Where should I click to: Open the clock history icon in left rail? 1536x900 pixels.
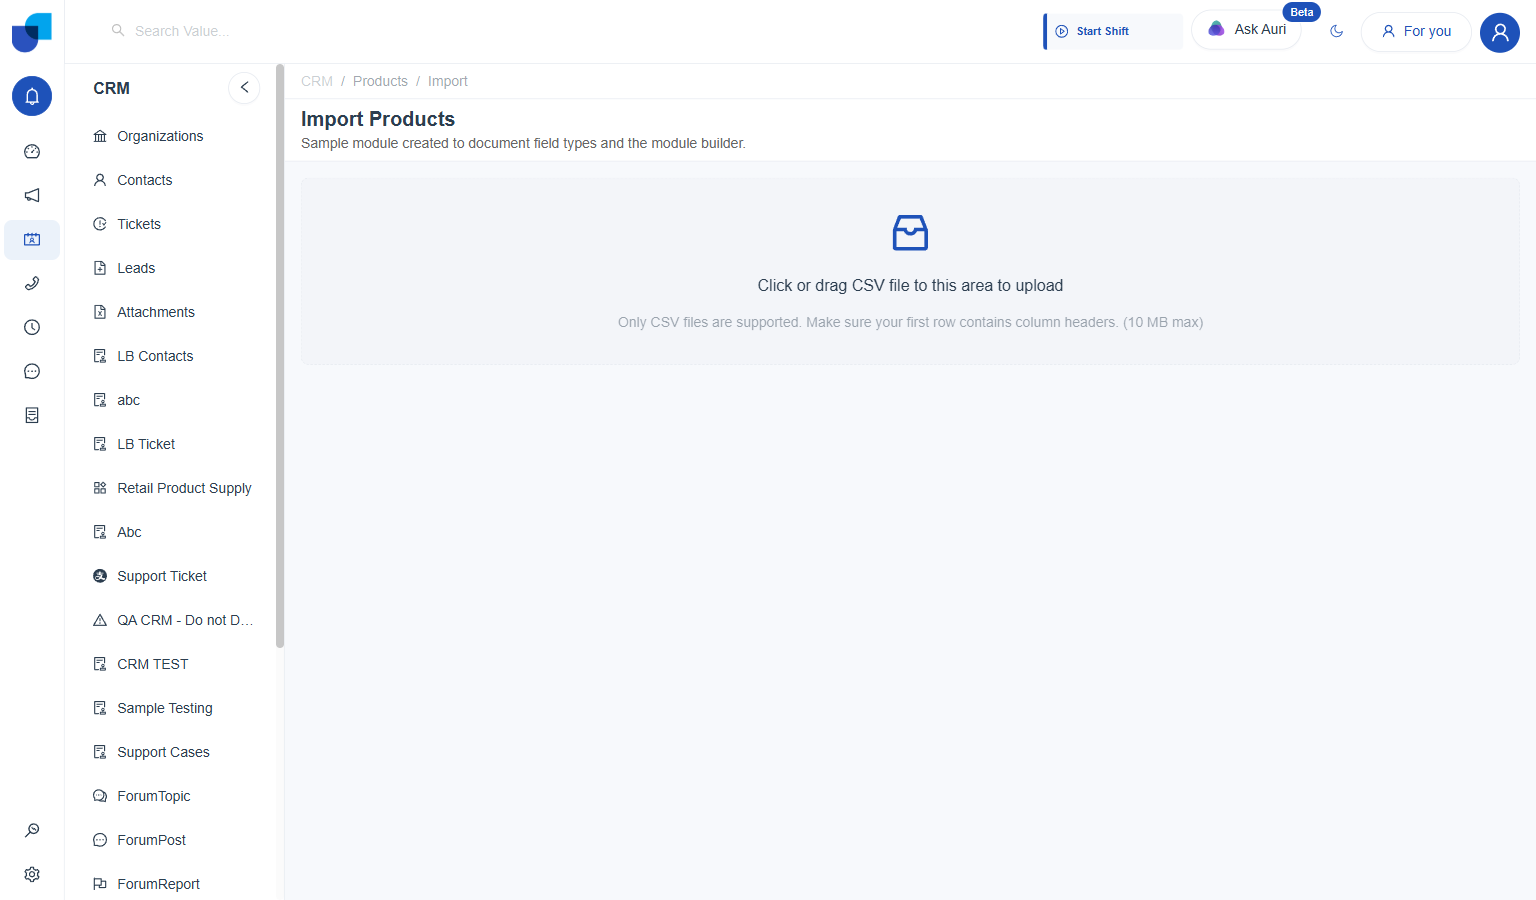pos(32,328)
